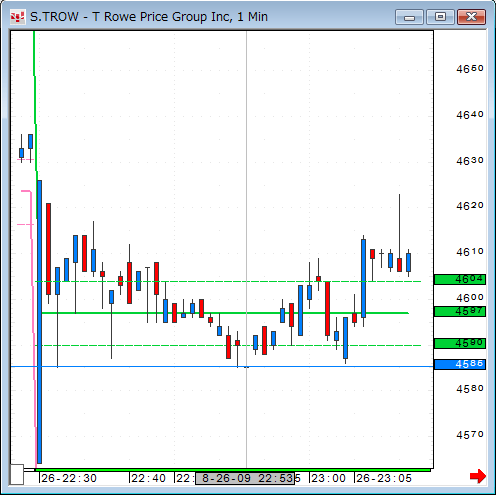The image size is (496, 495).
Task: Click the long blue opening candlestick at 22:30
Action: (x=39, y=322)
